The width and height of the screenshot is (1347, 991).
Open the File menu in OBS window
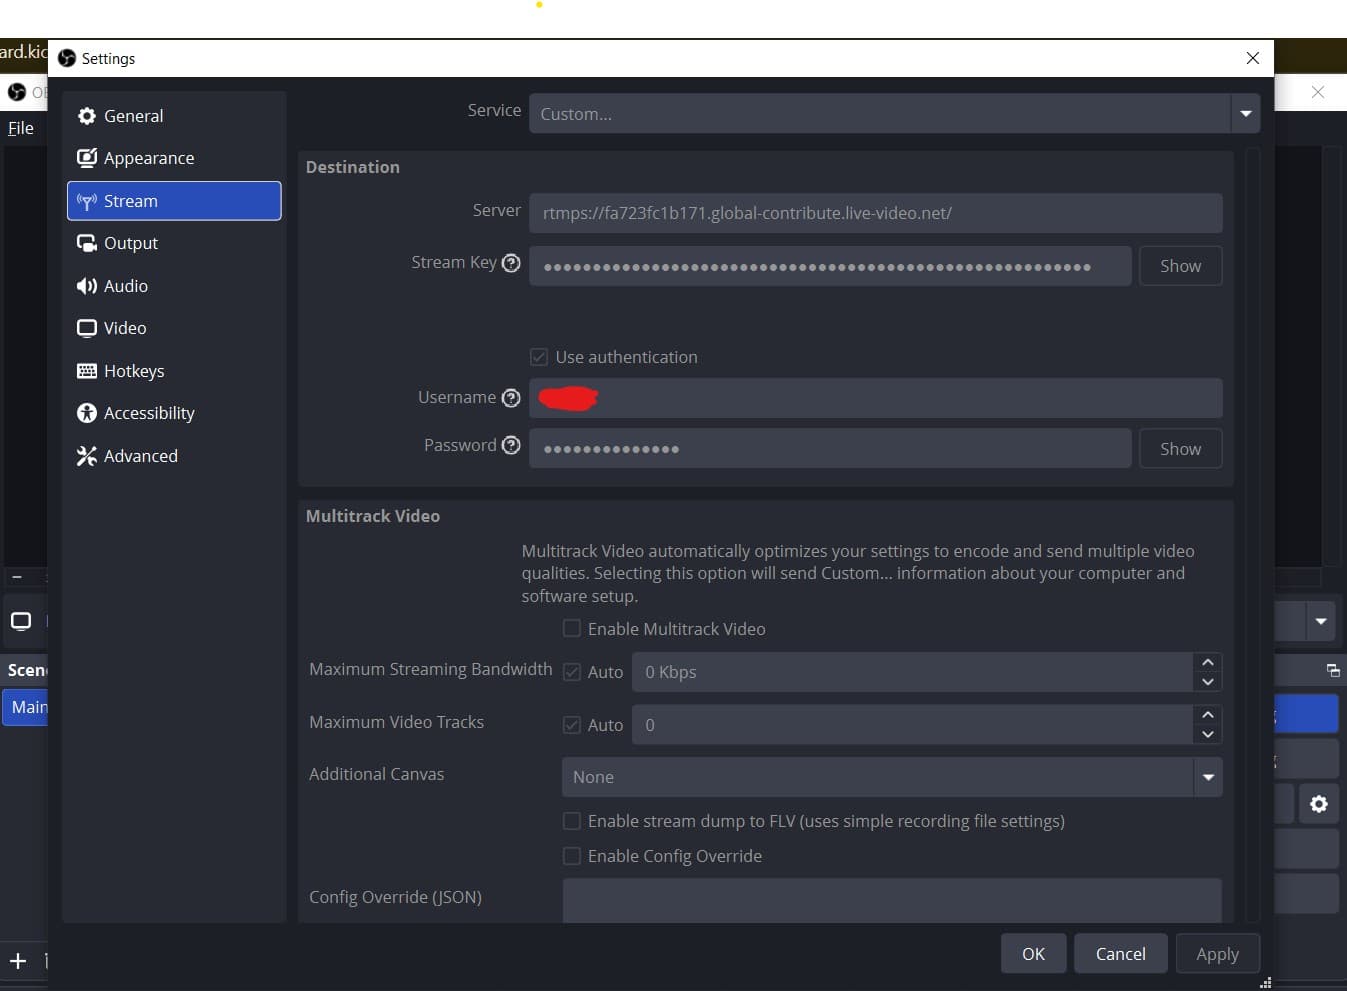click(x=21, y=128)
